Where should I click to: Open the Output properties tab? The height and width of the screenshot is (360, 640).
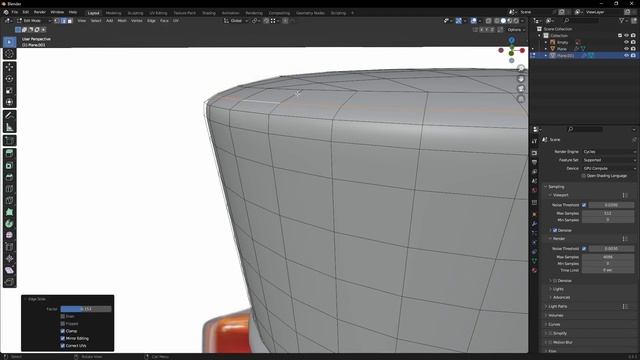tap(534, 162)
